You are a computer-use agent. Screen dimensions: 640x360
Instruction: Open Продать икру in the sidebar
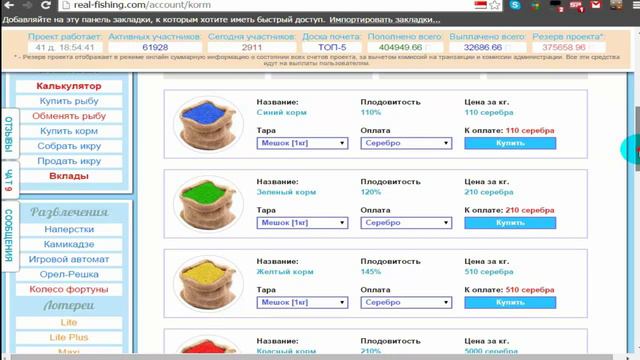[69, 161]
